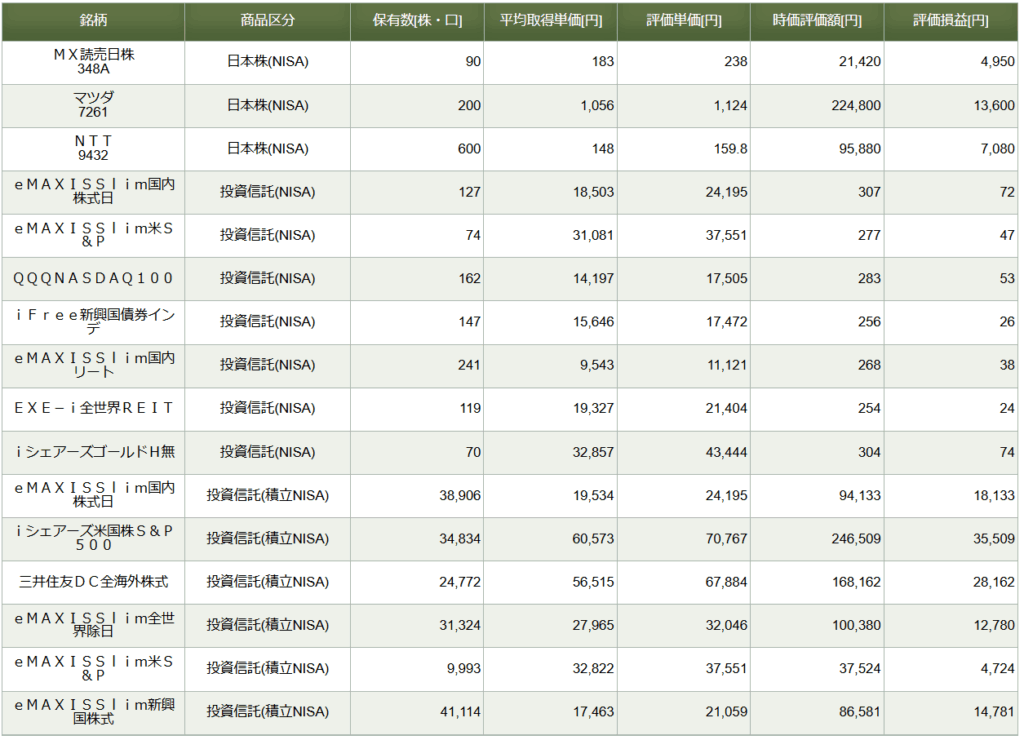Click the 三井住友DC全海外株式 fund name
The width and height of the screenshot is (1024, 740).
pyautogui.click(x=93, y=581)
